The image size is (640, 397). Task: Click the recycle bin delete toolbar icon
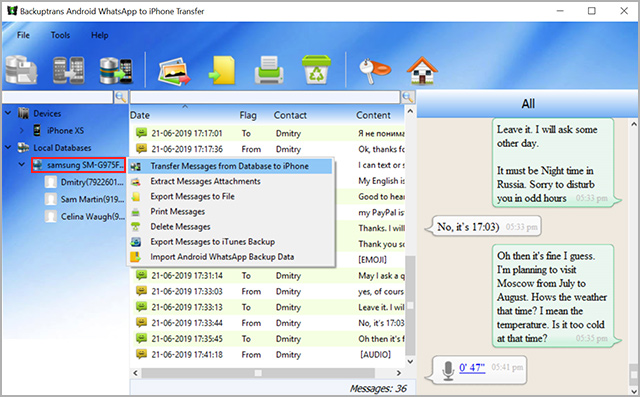(316, 70)
